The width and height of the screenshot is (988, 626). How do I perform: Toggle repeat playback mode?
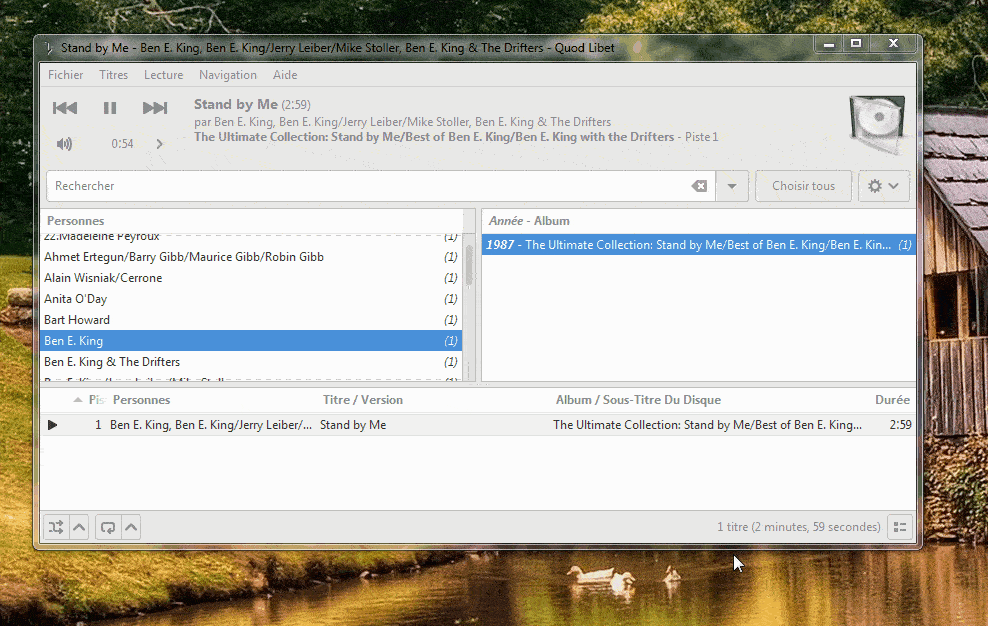108,527
